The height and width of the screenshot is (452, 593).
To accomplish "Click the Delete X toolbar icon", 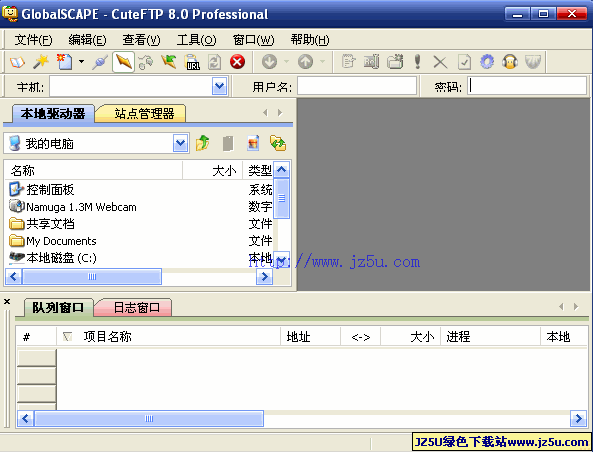I will (440, 62).
